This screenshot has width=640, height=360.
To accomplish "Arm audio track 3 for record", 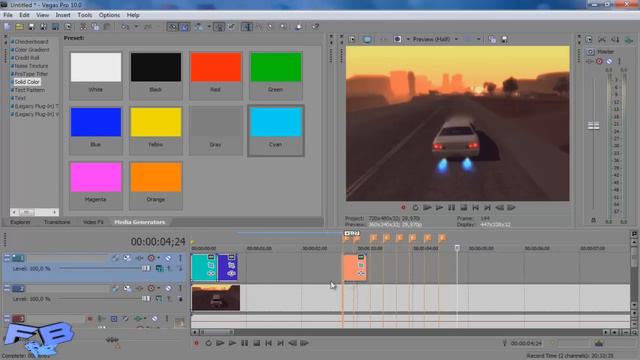I will (x=89, y=319).
